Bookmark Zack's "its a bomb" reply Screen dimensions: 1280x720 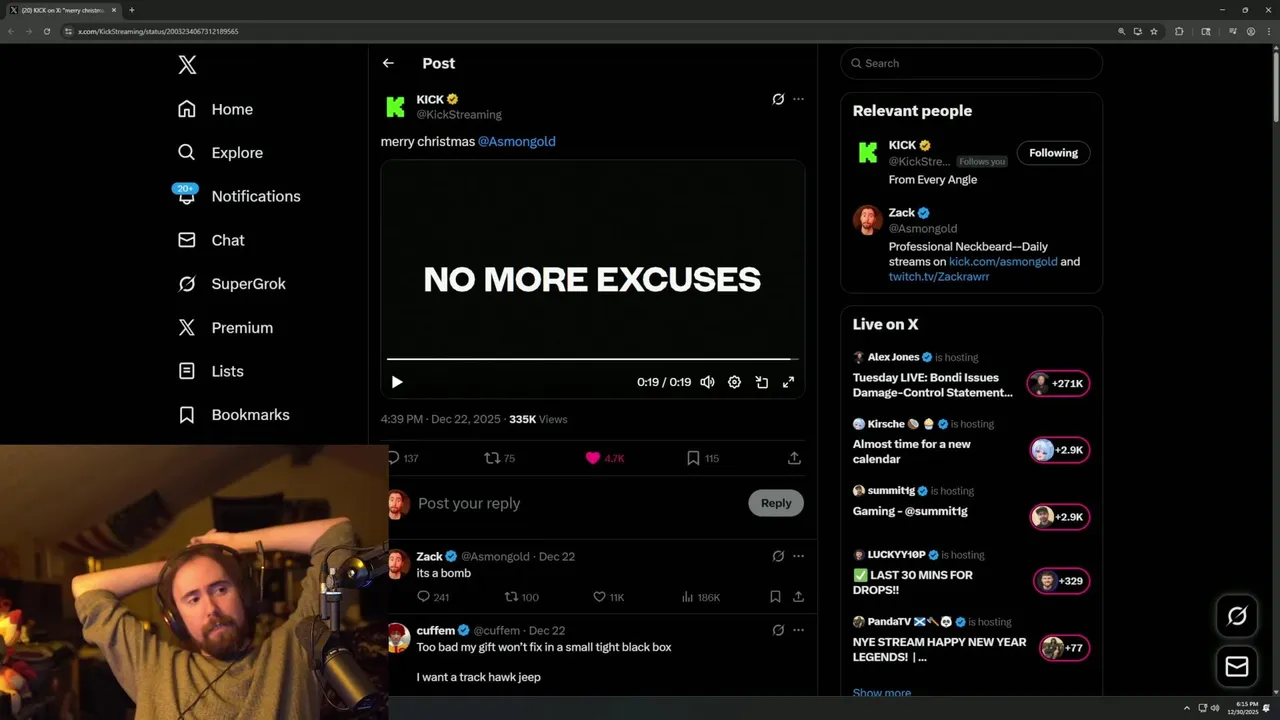(x=775, y=597)
